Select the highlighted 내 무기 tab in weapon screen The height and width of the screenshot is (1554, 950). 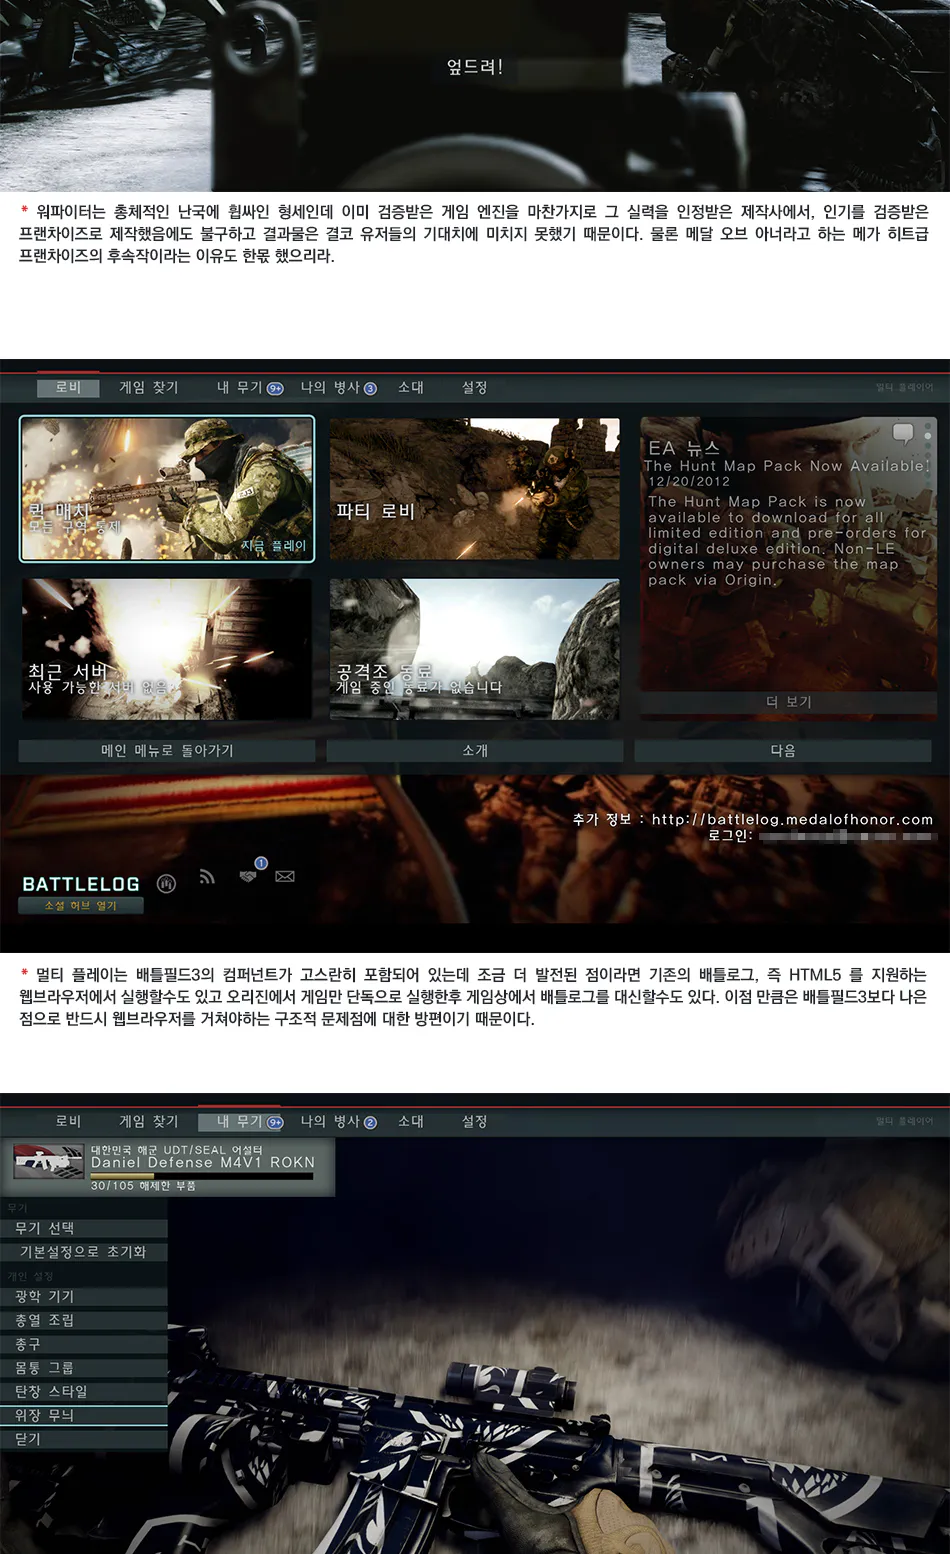tap(242, 1122)
